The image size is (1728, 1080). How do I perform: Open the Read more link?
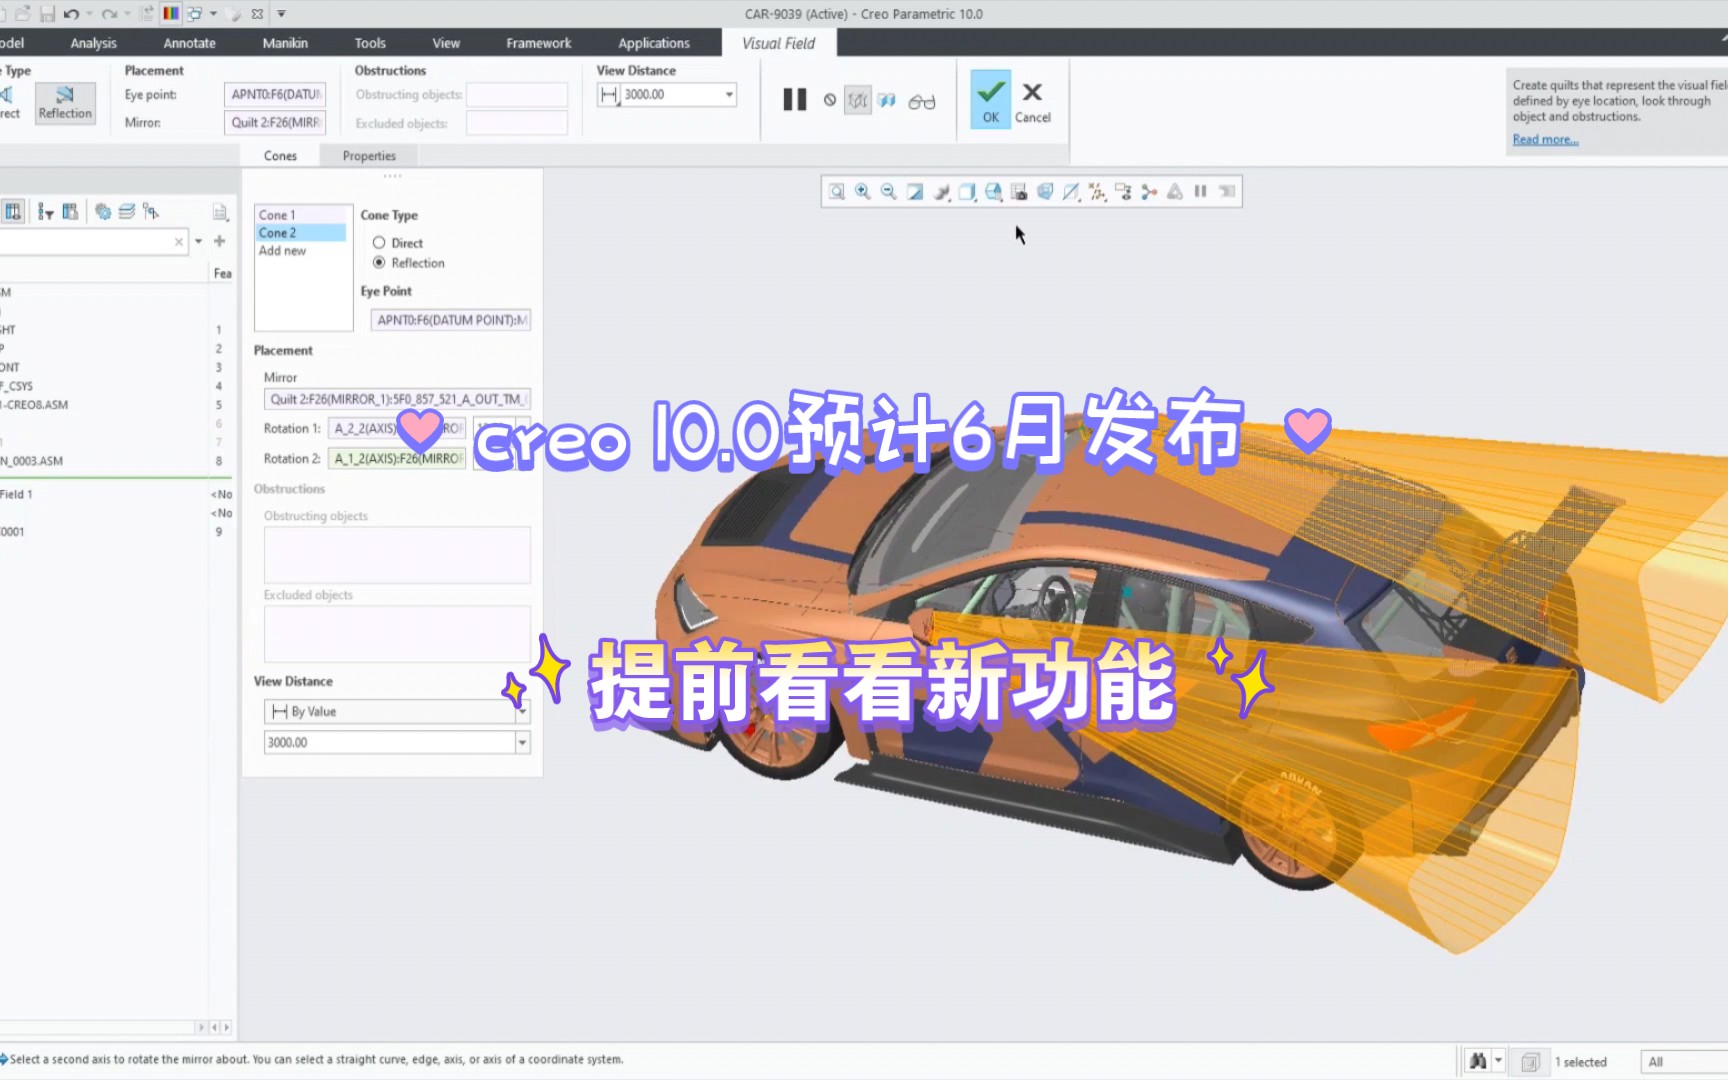(x=1544, y=139)
